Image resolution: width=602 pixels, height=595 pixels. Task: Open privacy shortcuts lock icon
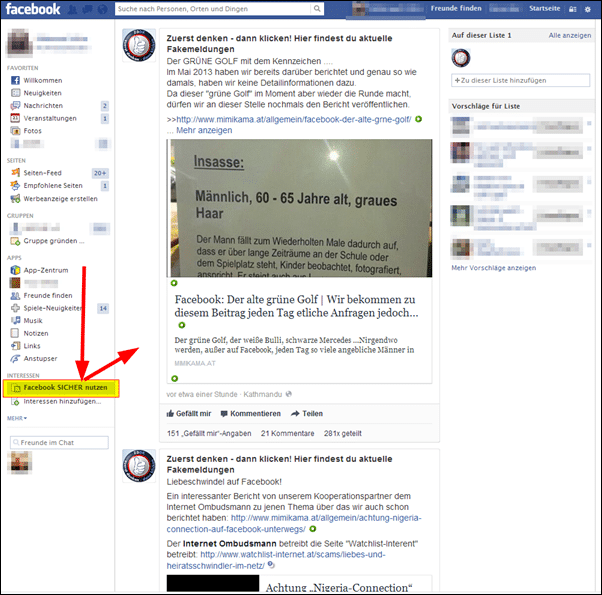click(x=572, y=9)
